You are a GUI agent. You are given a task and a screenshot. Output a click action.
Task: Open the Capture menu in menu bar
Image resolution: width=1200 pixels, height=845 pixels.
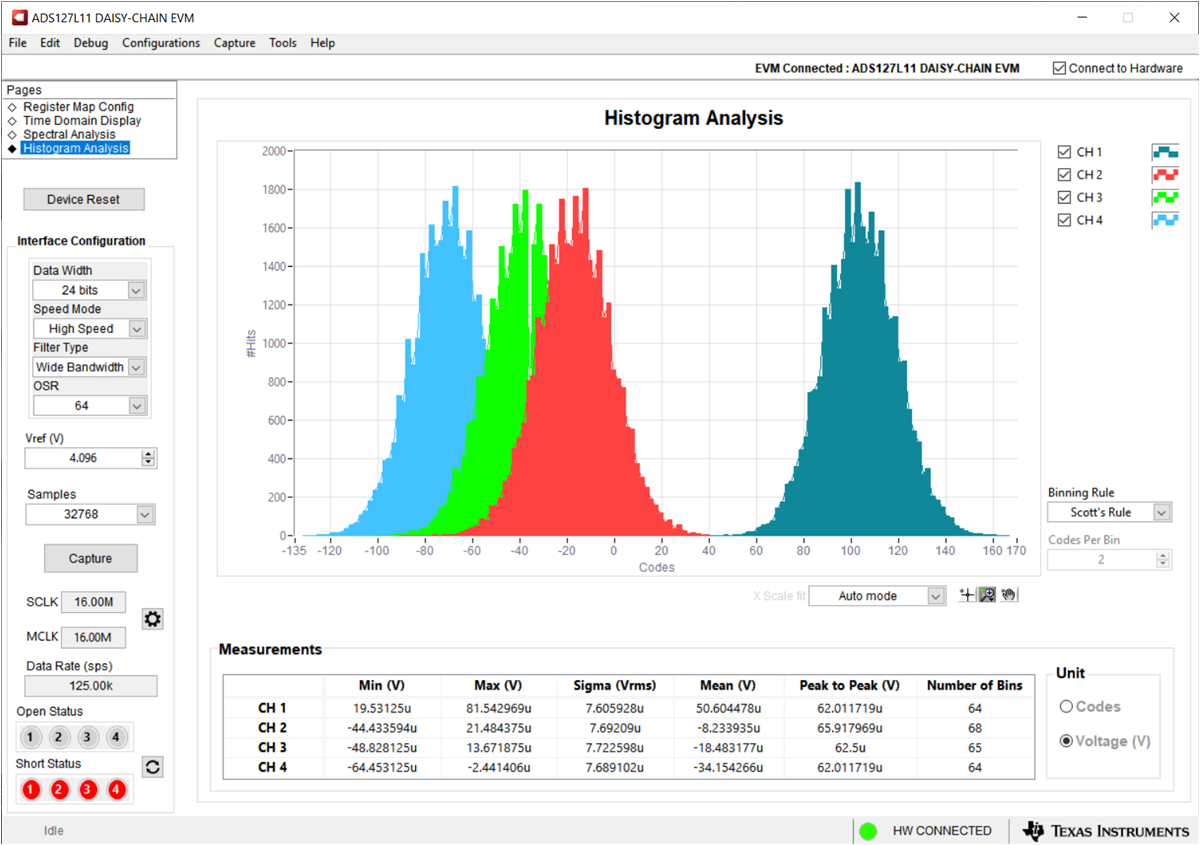[x=234, y=43]
